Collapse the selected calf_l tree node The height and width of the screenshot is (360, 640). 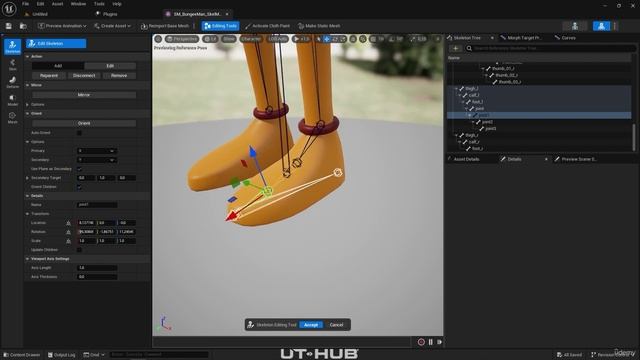pyautogui.click(x=460, y=95)
